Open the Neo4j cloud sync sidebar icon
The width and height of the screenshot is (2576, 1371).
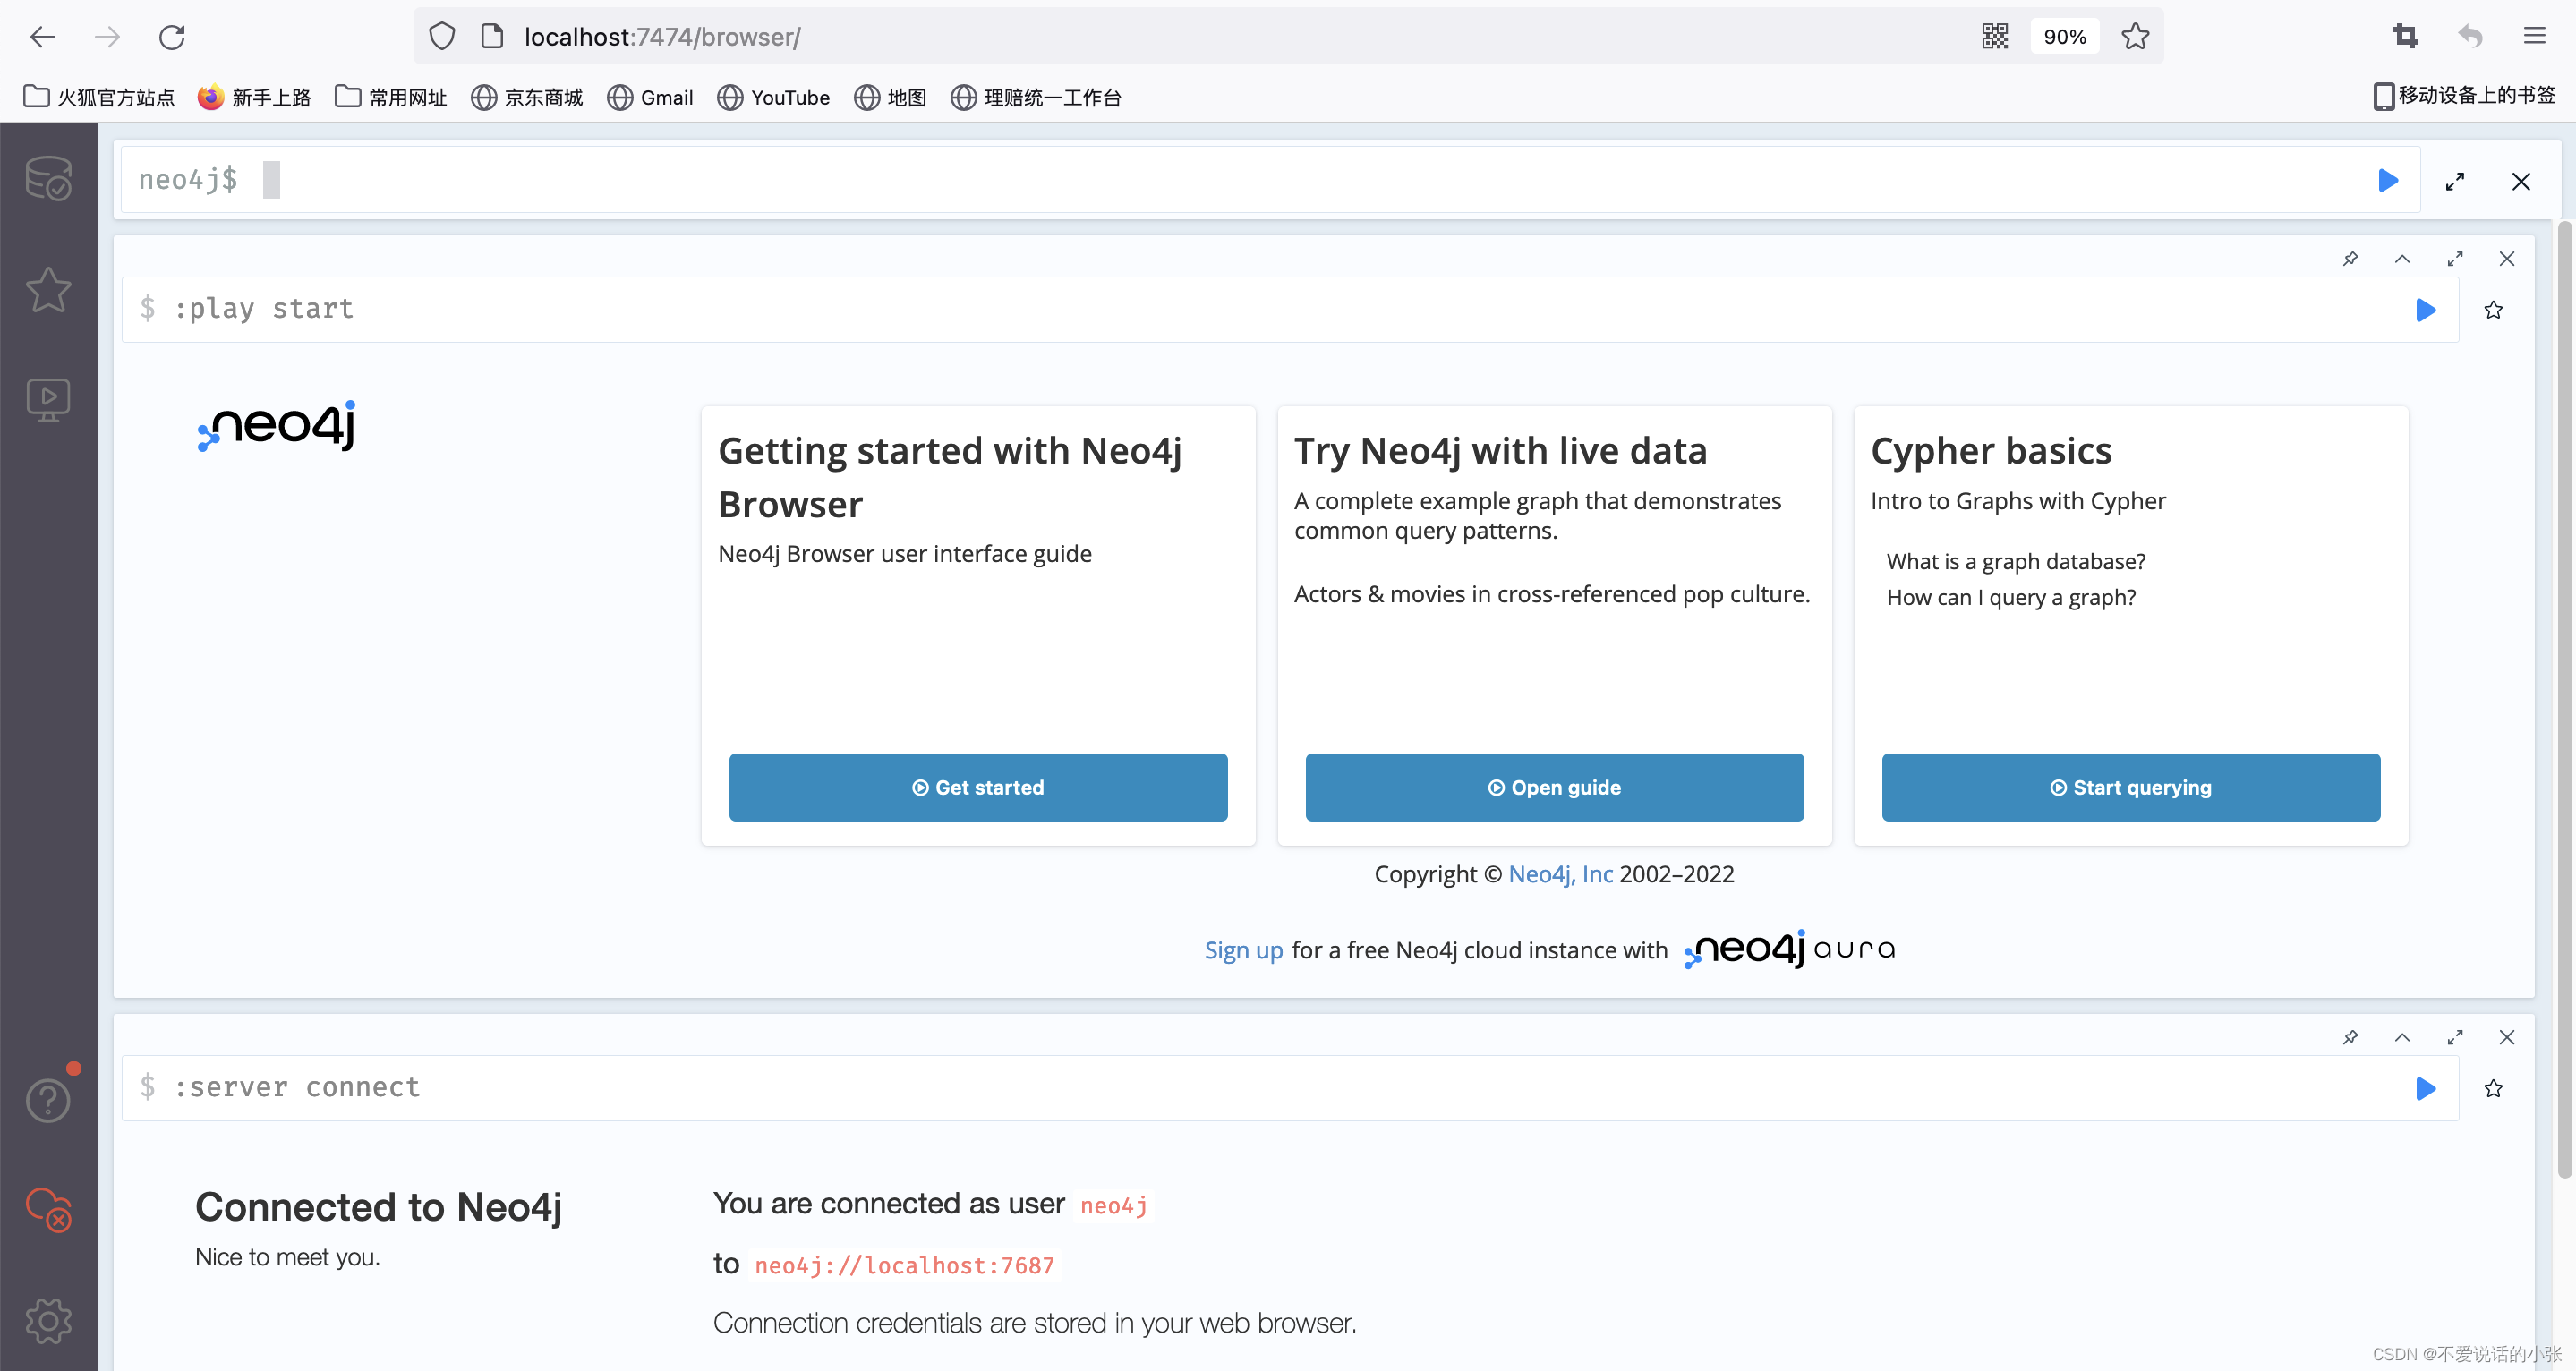[48, 1209]
